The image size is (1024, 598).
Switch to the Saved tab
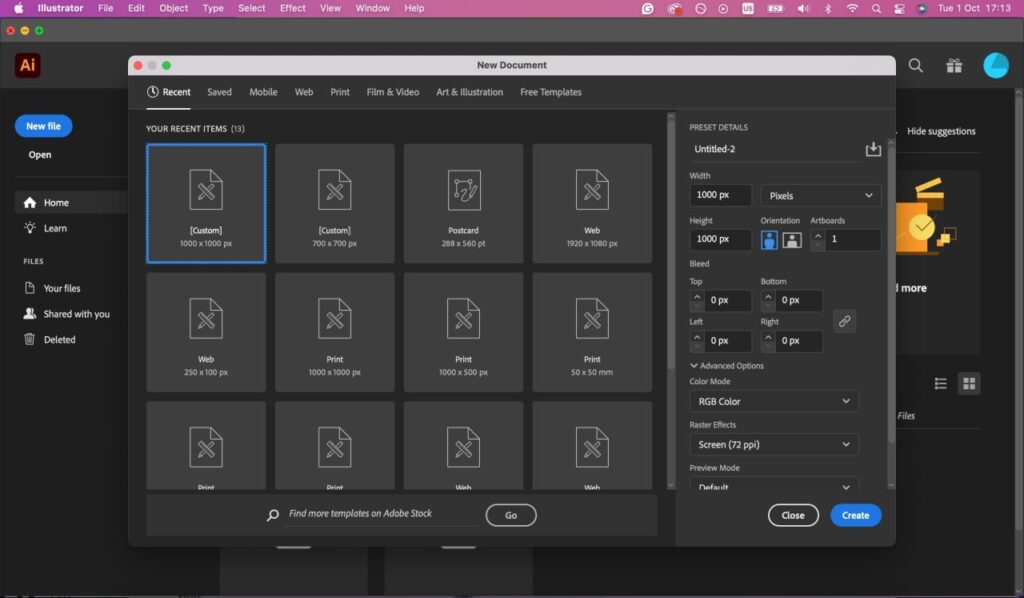pos(219,92)
